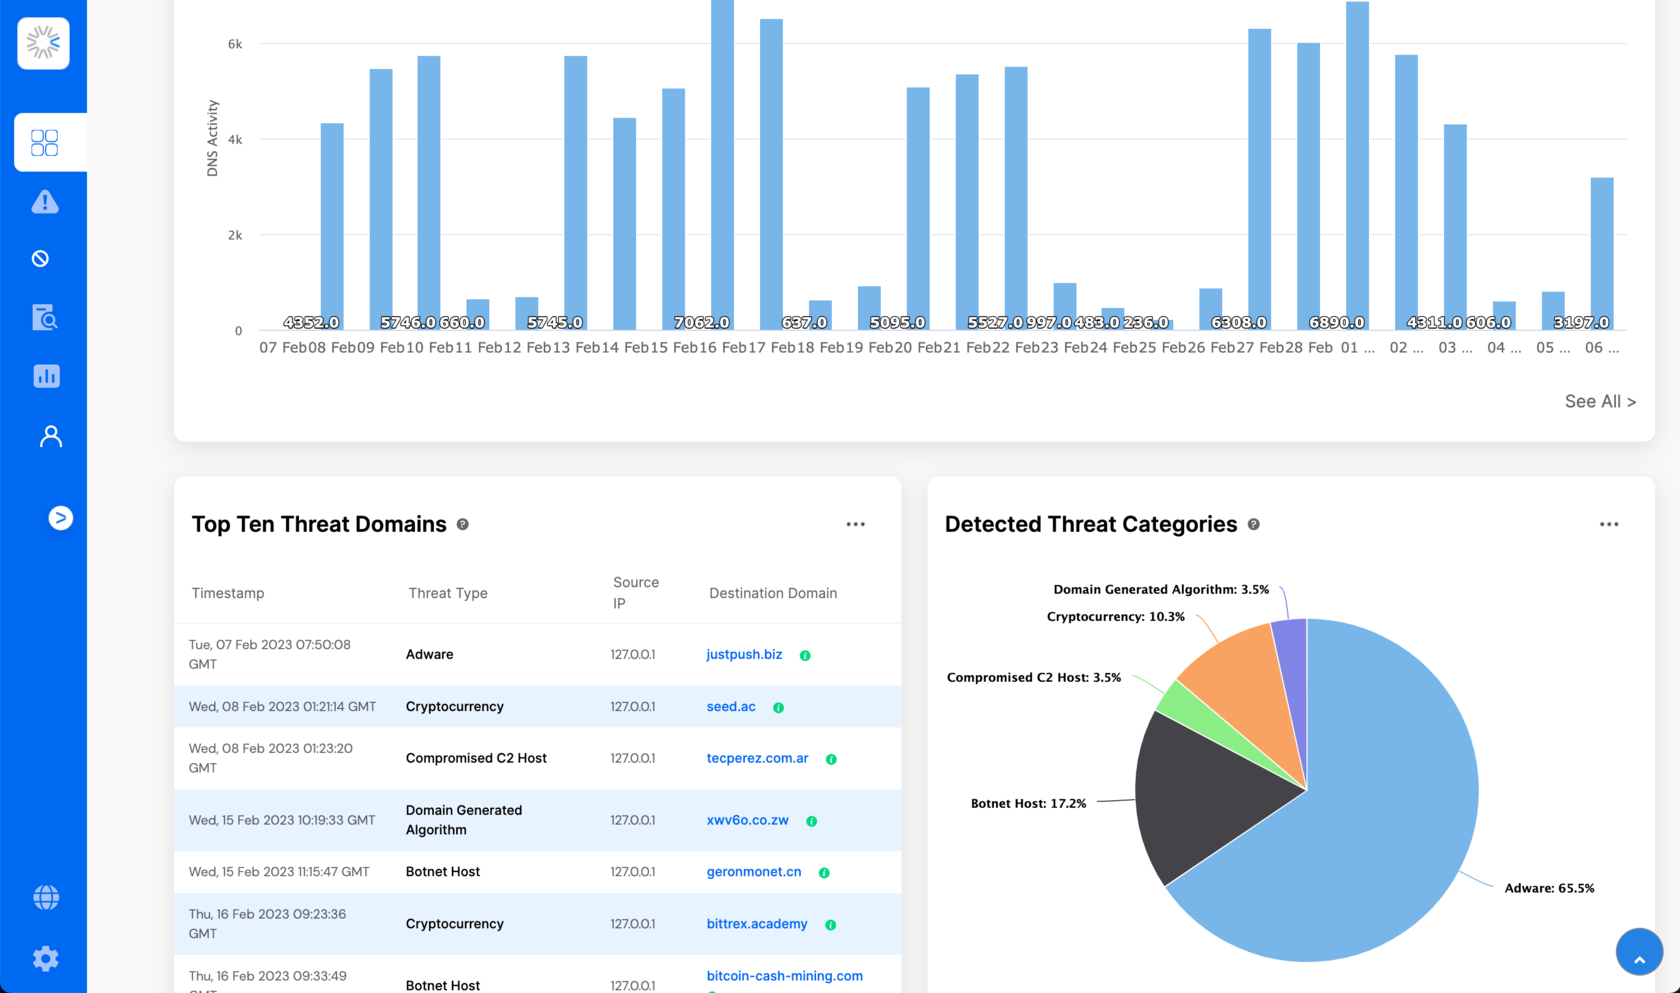Image resolution: width=1680 pixels, height=993 pixels.
Task: Click info icon next to geronmonet.cn
Action: coord(824,873)
